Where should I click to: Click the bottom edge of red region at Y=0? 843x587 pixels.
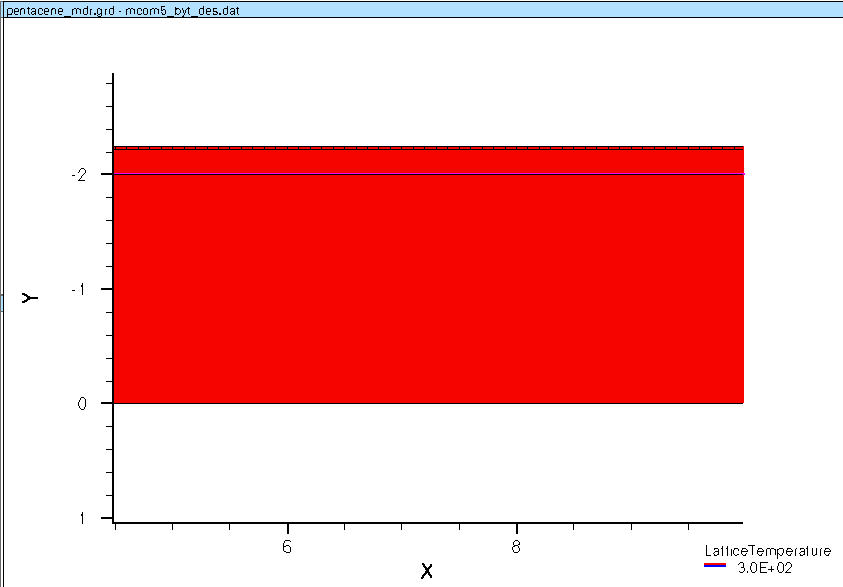(x=428, y=403)
